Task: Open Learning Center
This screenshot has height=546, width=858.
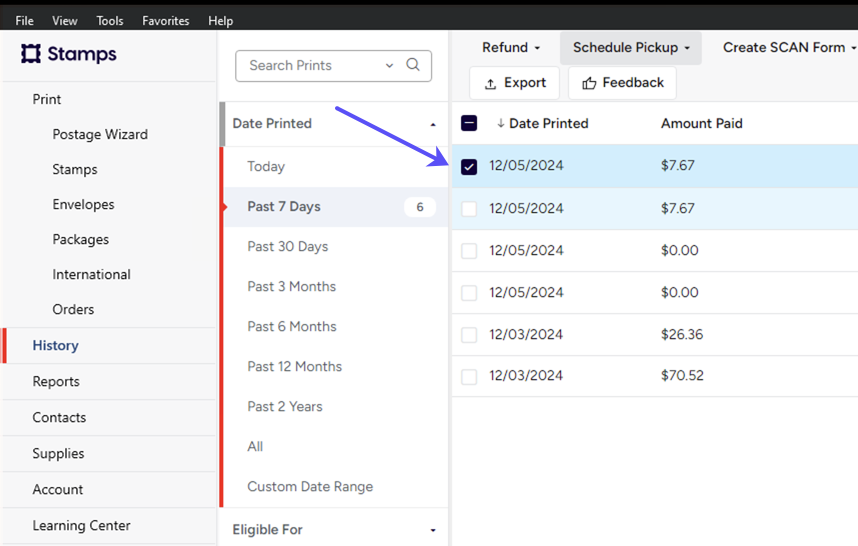Action: click(x=109, y=526)
